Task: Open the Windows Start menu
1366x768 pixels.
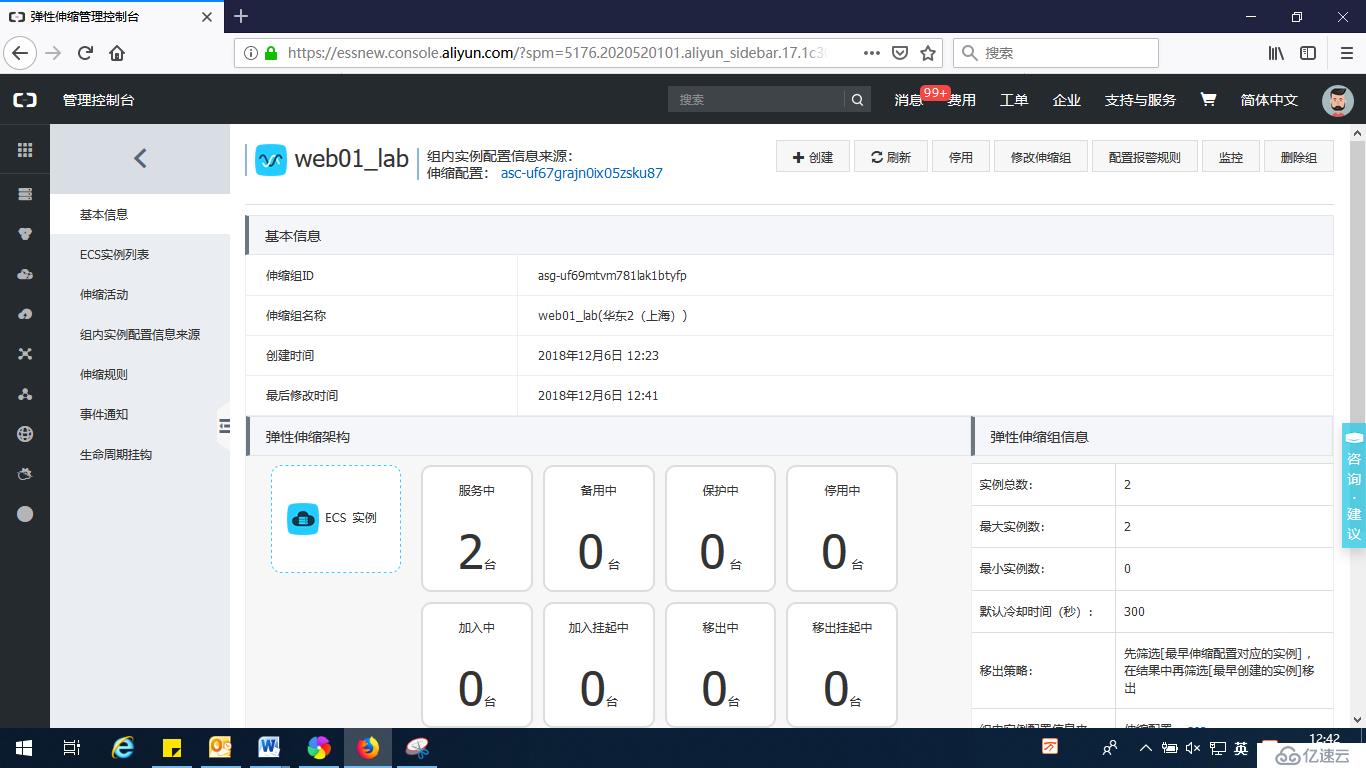Action: click(24, 747)
